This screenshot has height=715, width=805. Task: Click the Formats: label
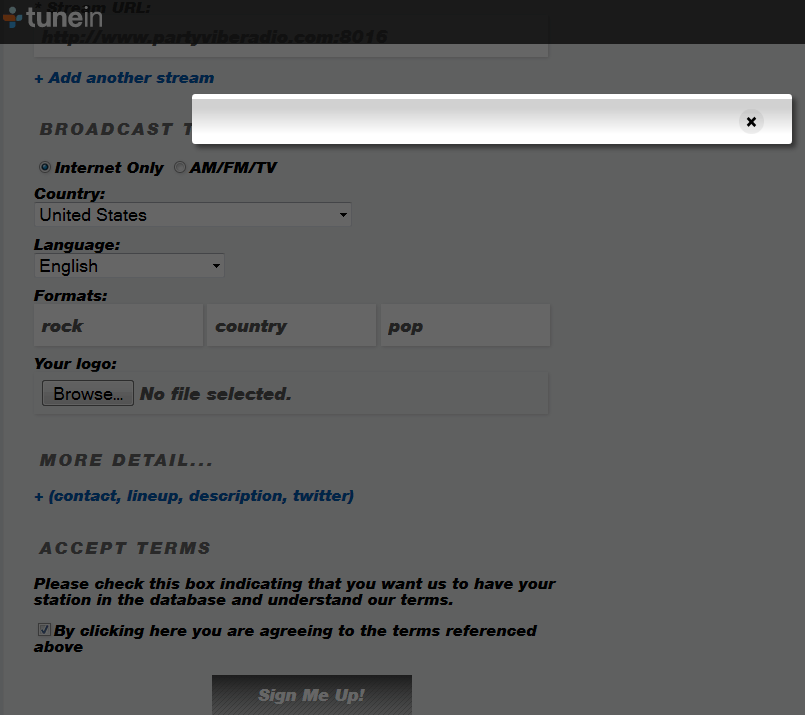point(70,296)
